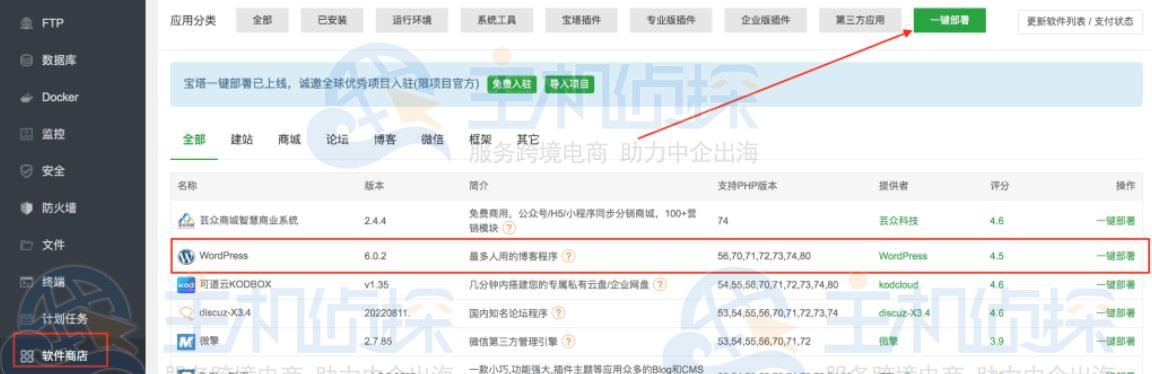
Task: Click 一键部署 in the 芸众商城 row
Action: tap(1115, 220)
